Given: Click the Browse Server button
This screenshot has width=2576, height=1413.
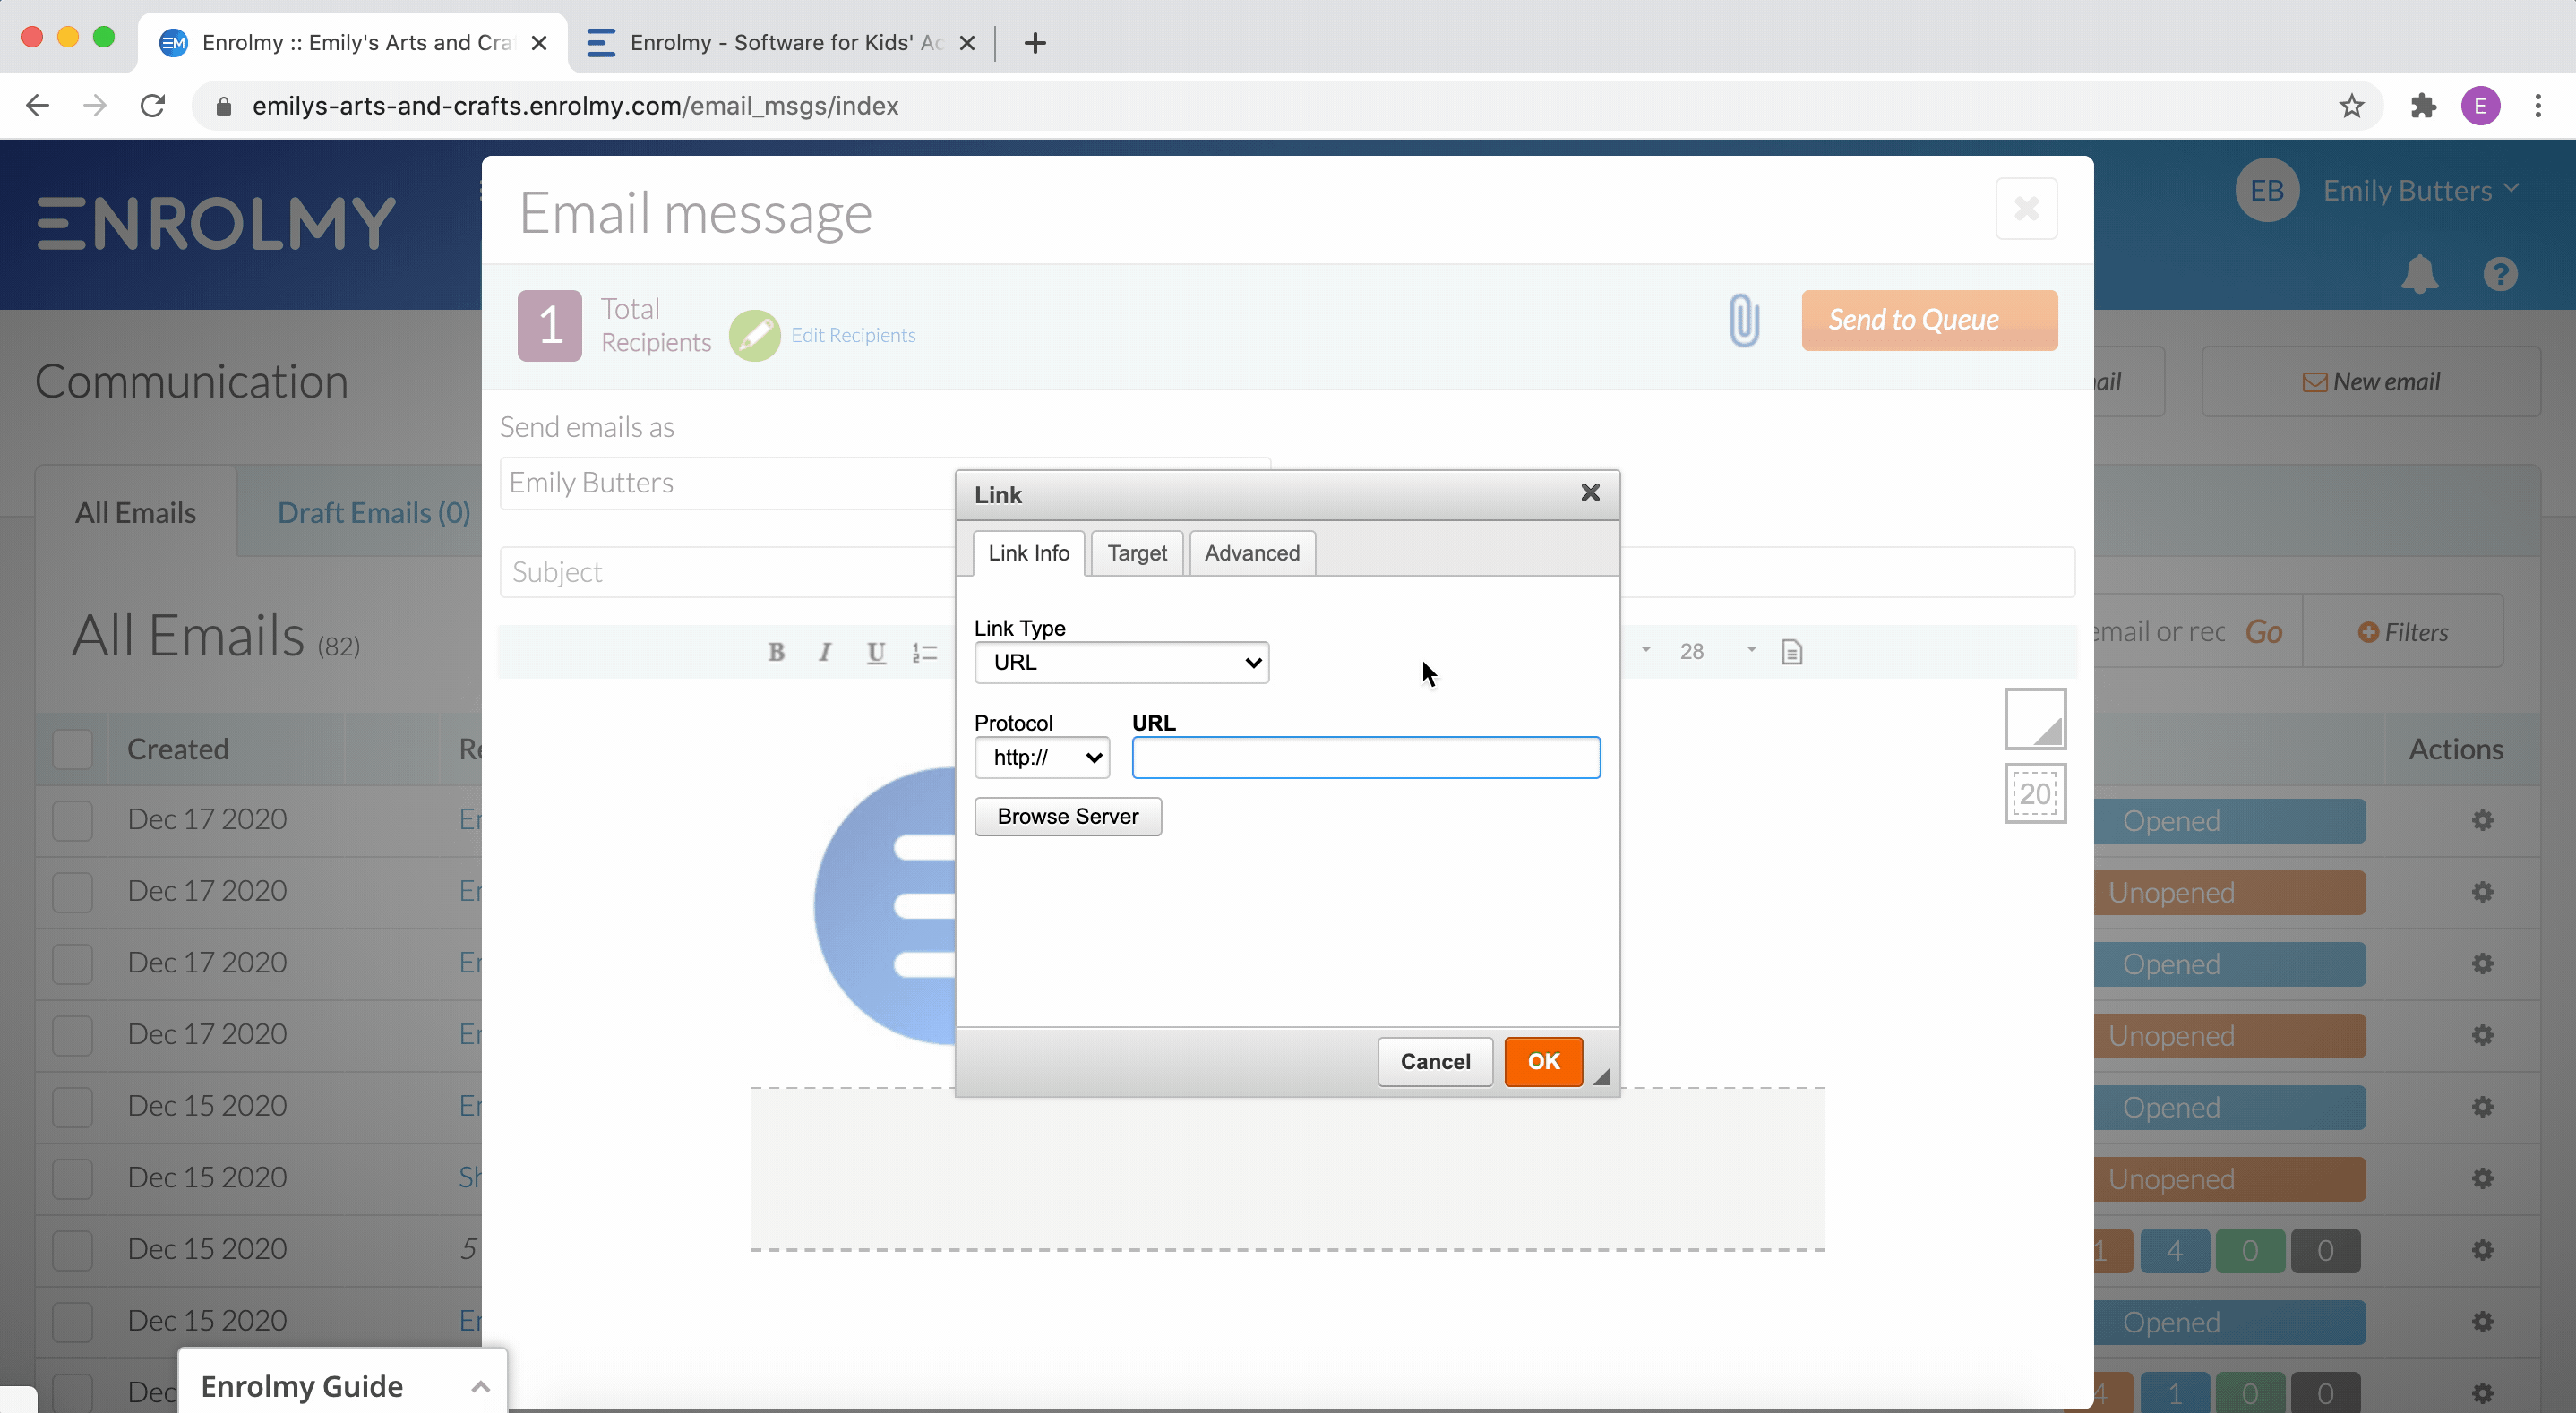Looking at the screenshot, I should point(1068,816).
